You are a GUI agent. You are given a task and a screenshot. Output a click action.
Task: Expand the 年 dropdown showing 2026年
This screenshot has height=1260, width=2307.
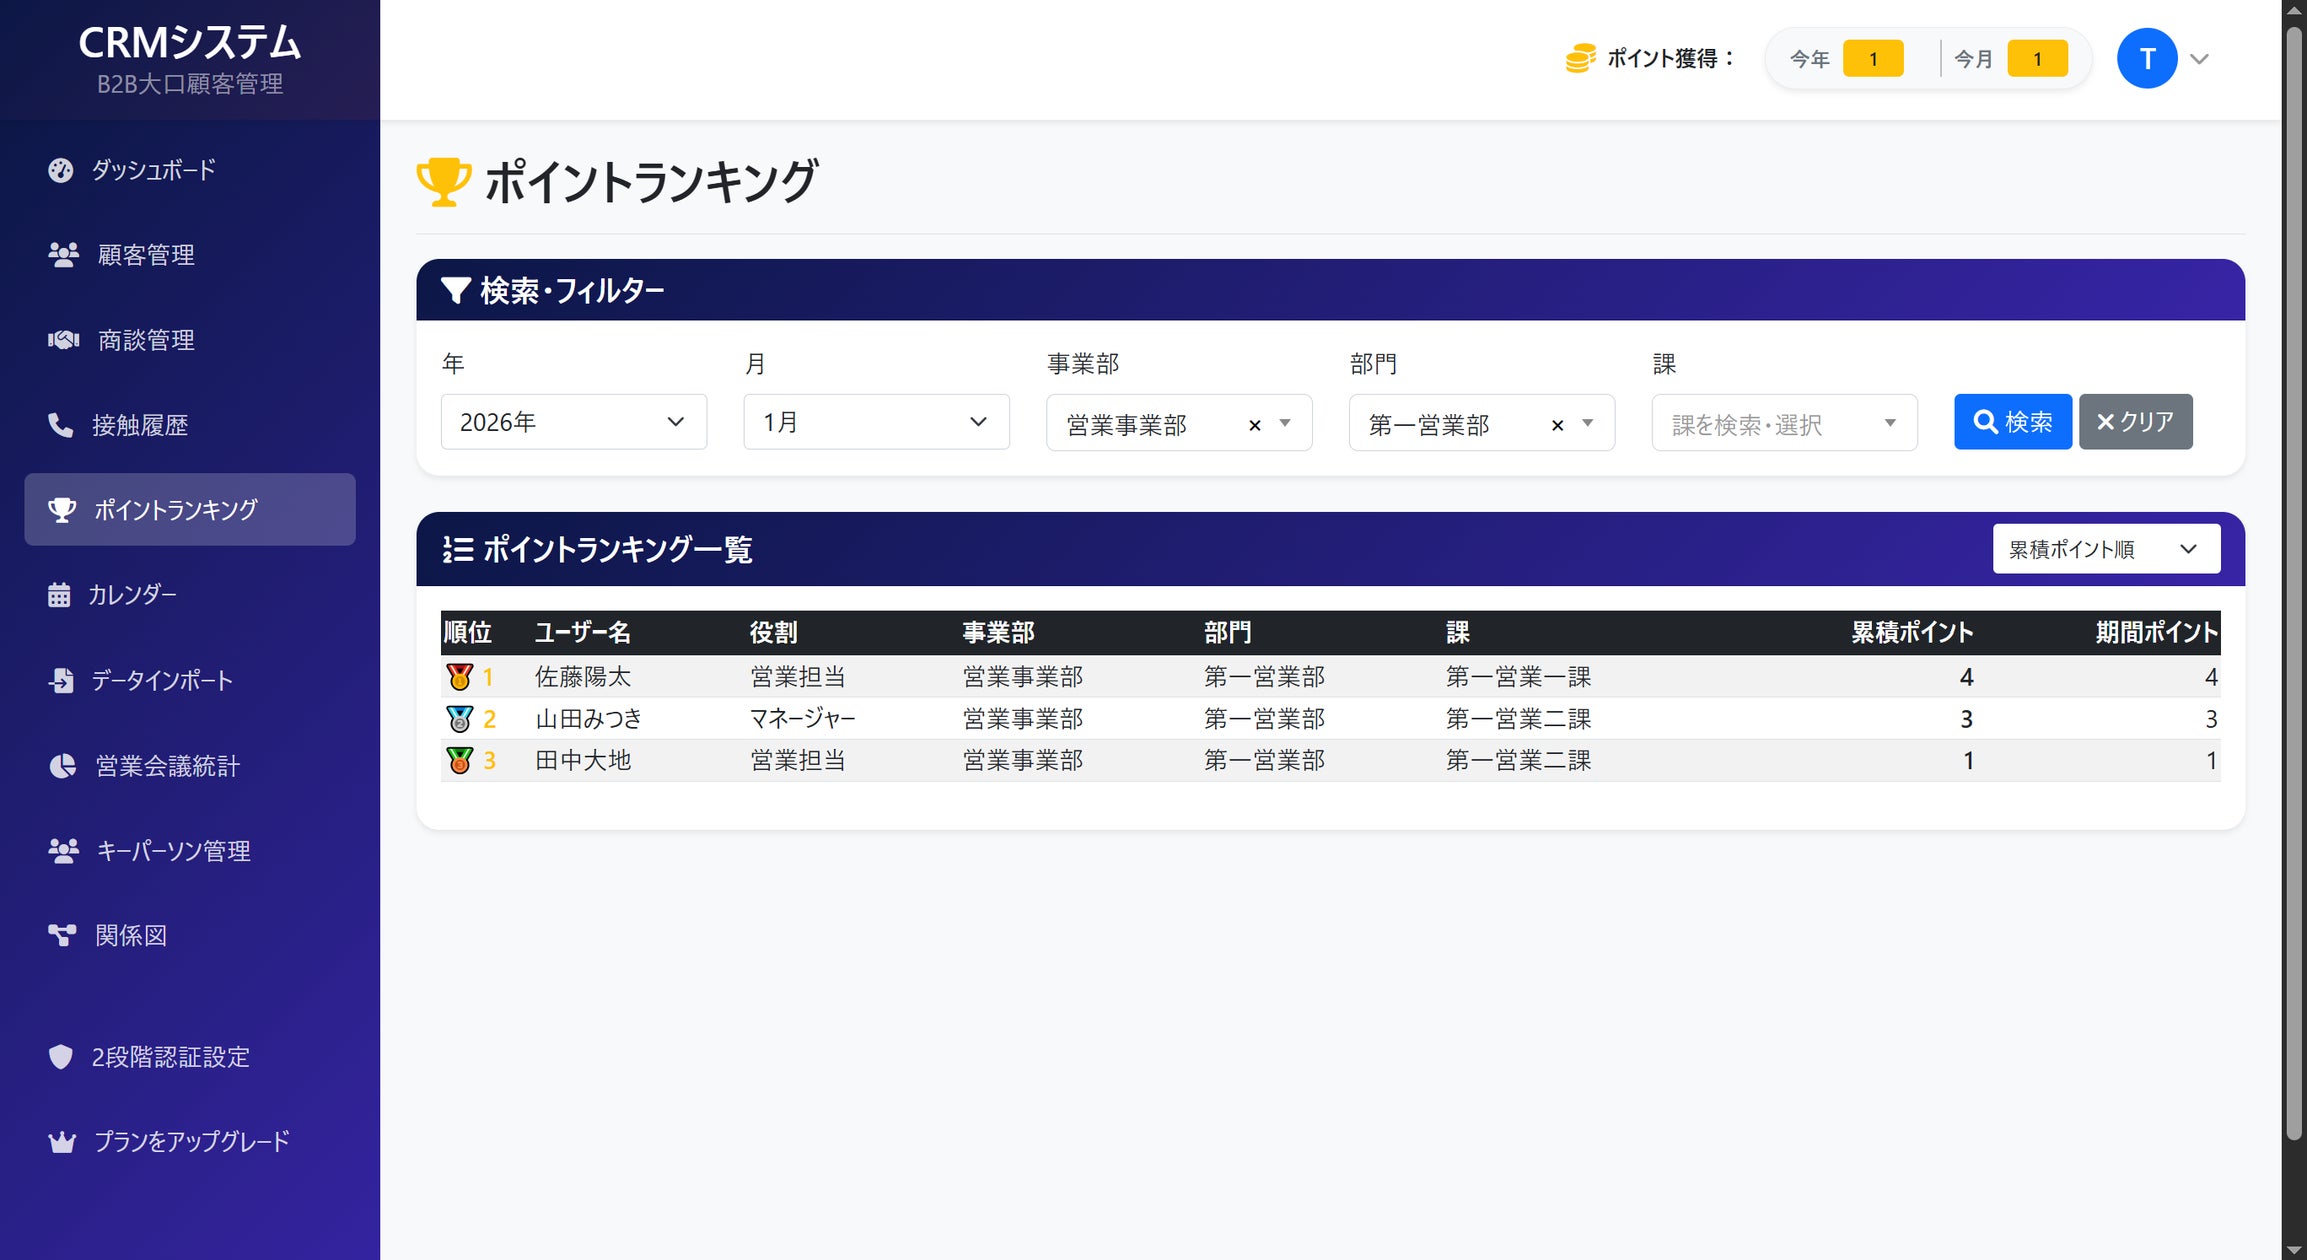coord(573,421)
